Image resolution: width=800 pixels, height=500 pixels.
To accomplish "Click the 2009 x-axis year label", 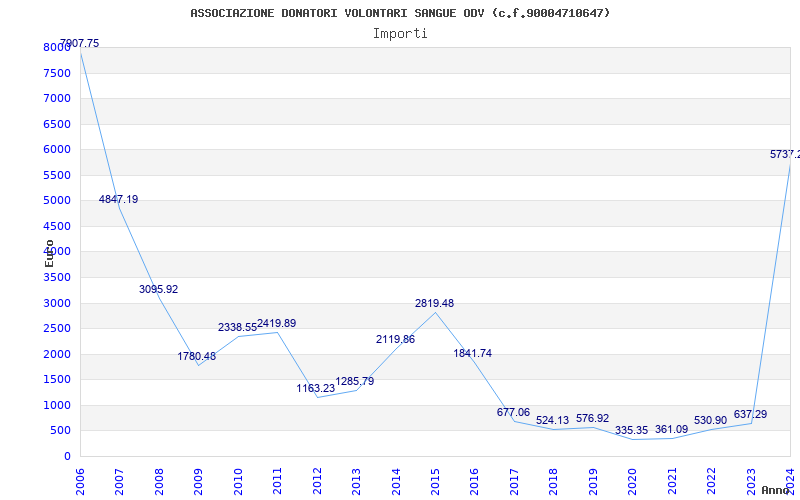I will pos(198,482).
